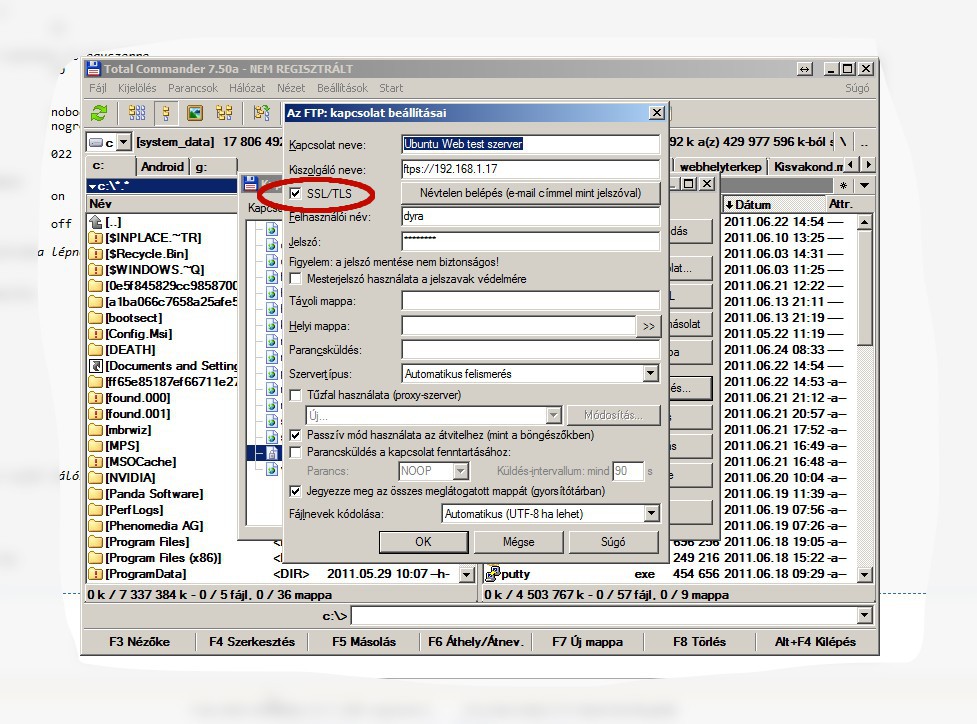Enable master password protection checkbox

pos(295,279)
